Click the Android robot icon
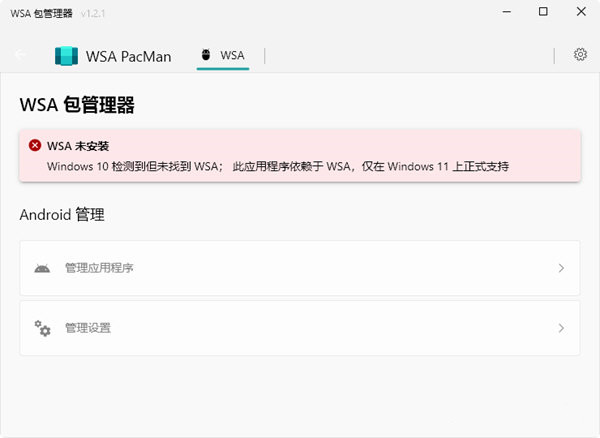Screen dimensions: 600x438 pyautogui.click(x=42, y=268)
